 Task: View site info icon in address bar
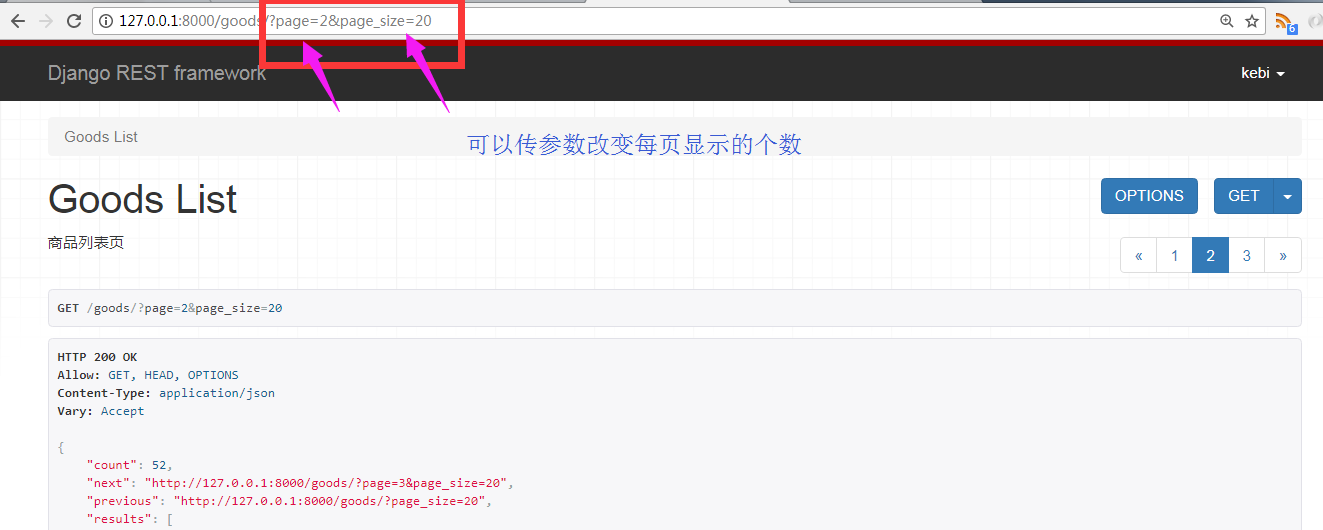tap(106, 20)
